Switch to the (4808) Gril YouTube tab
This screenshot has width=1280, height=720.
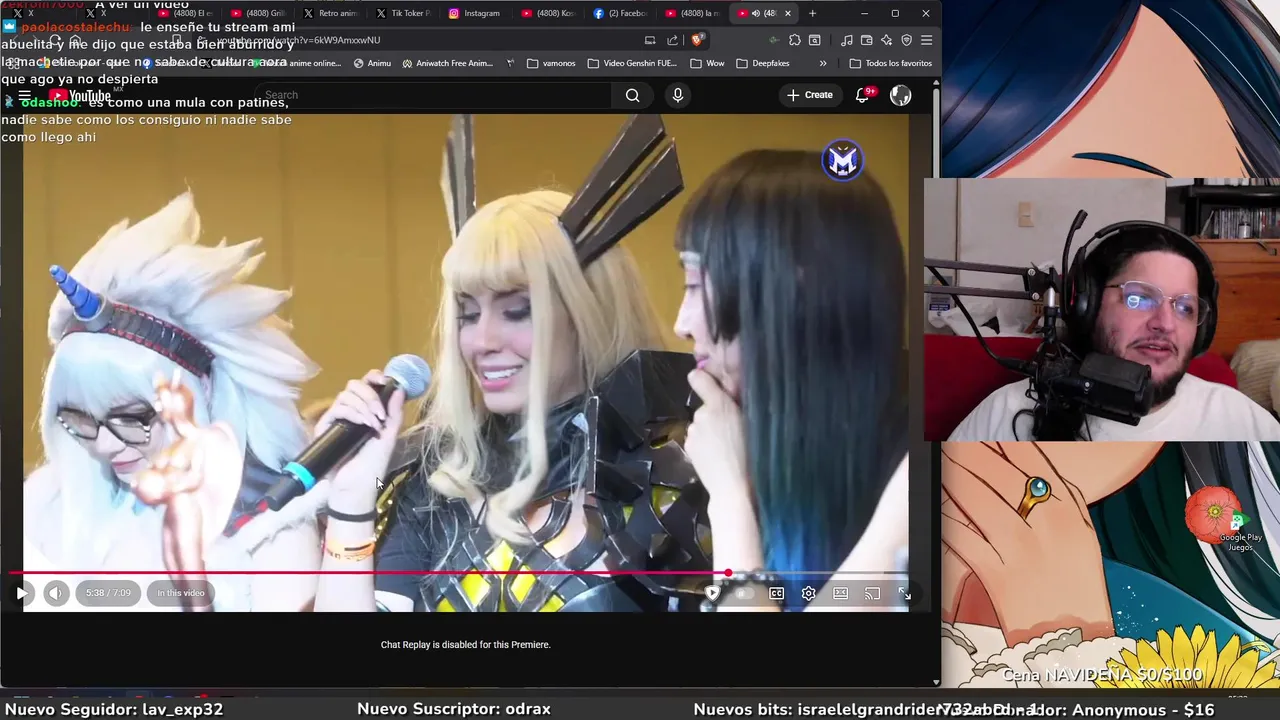click(257, 13)
